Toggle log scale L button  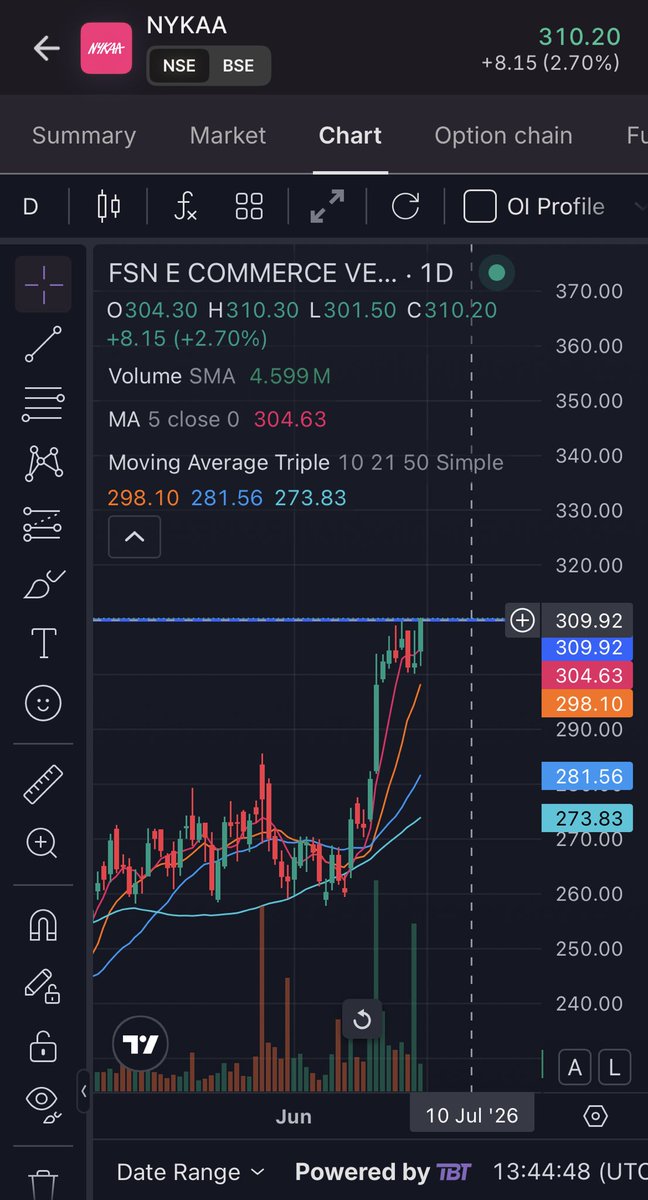615,1068
